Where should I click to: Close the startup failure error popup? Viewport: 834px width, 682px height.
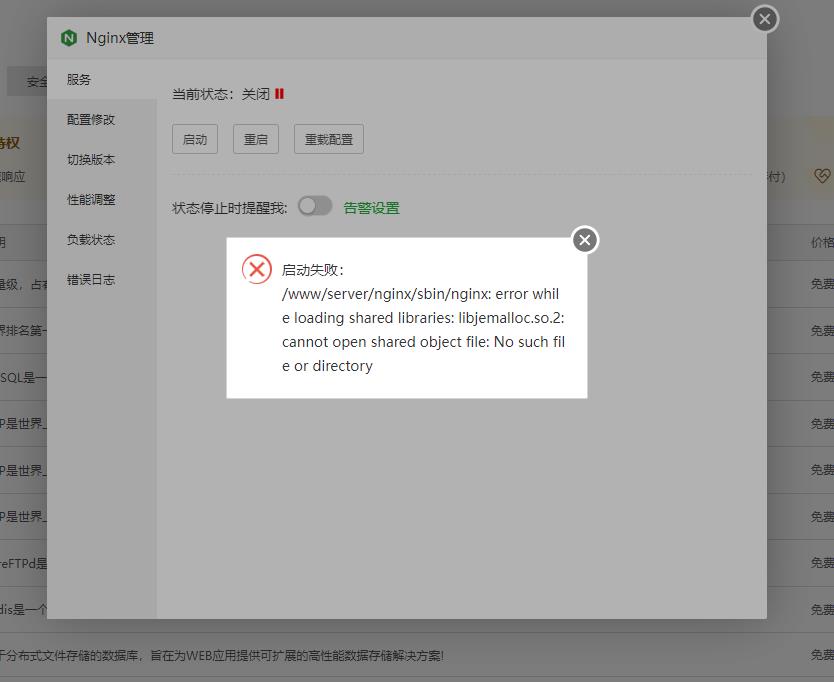585,240
